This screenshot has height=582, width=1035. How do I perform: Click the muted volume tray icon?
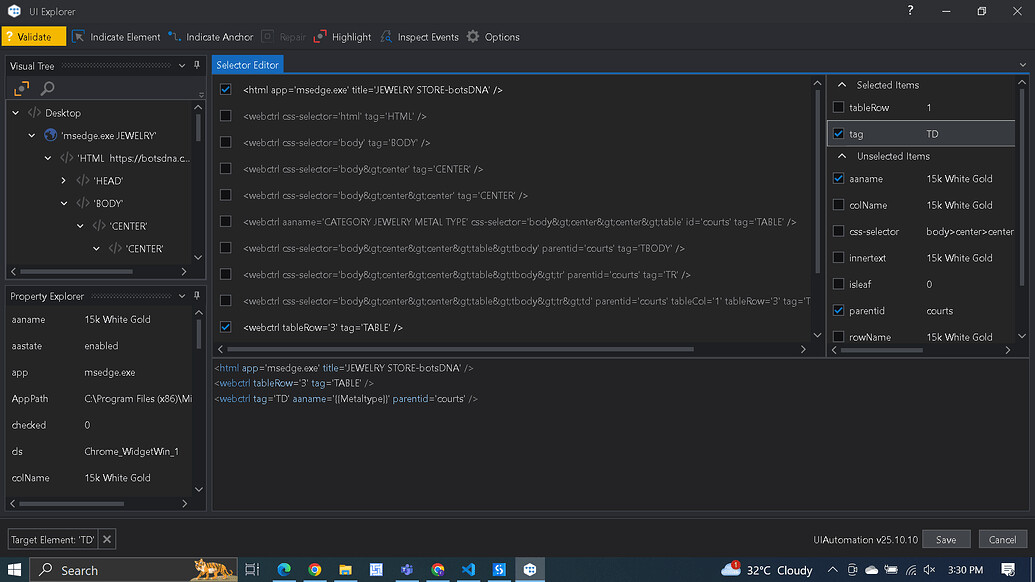(x=929, y=569)
